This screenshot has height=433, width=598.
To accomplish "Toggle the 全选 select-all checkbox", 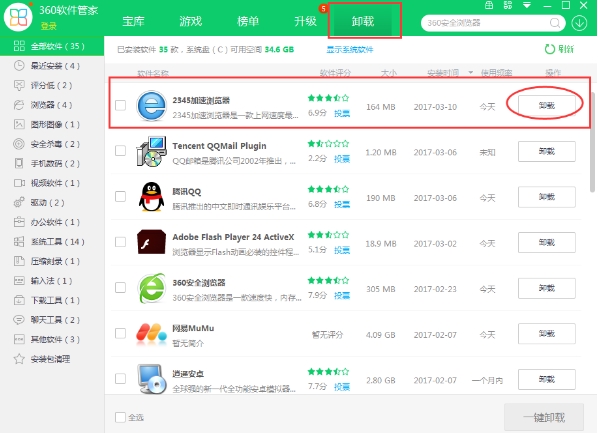I will point(121,417).
